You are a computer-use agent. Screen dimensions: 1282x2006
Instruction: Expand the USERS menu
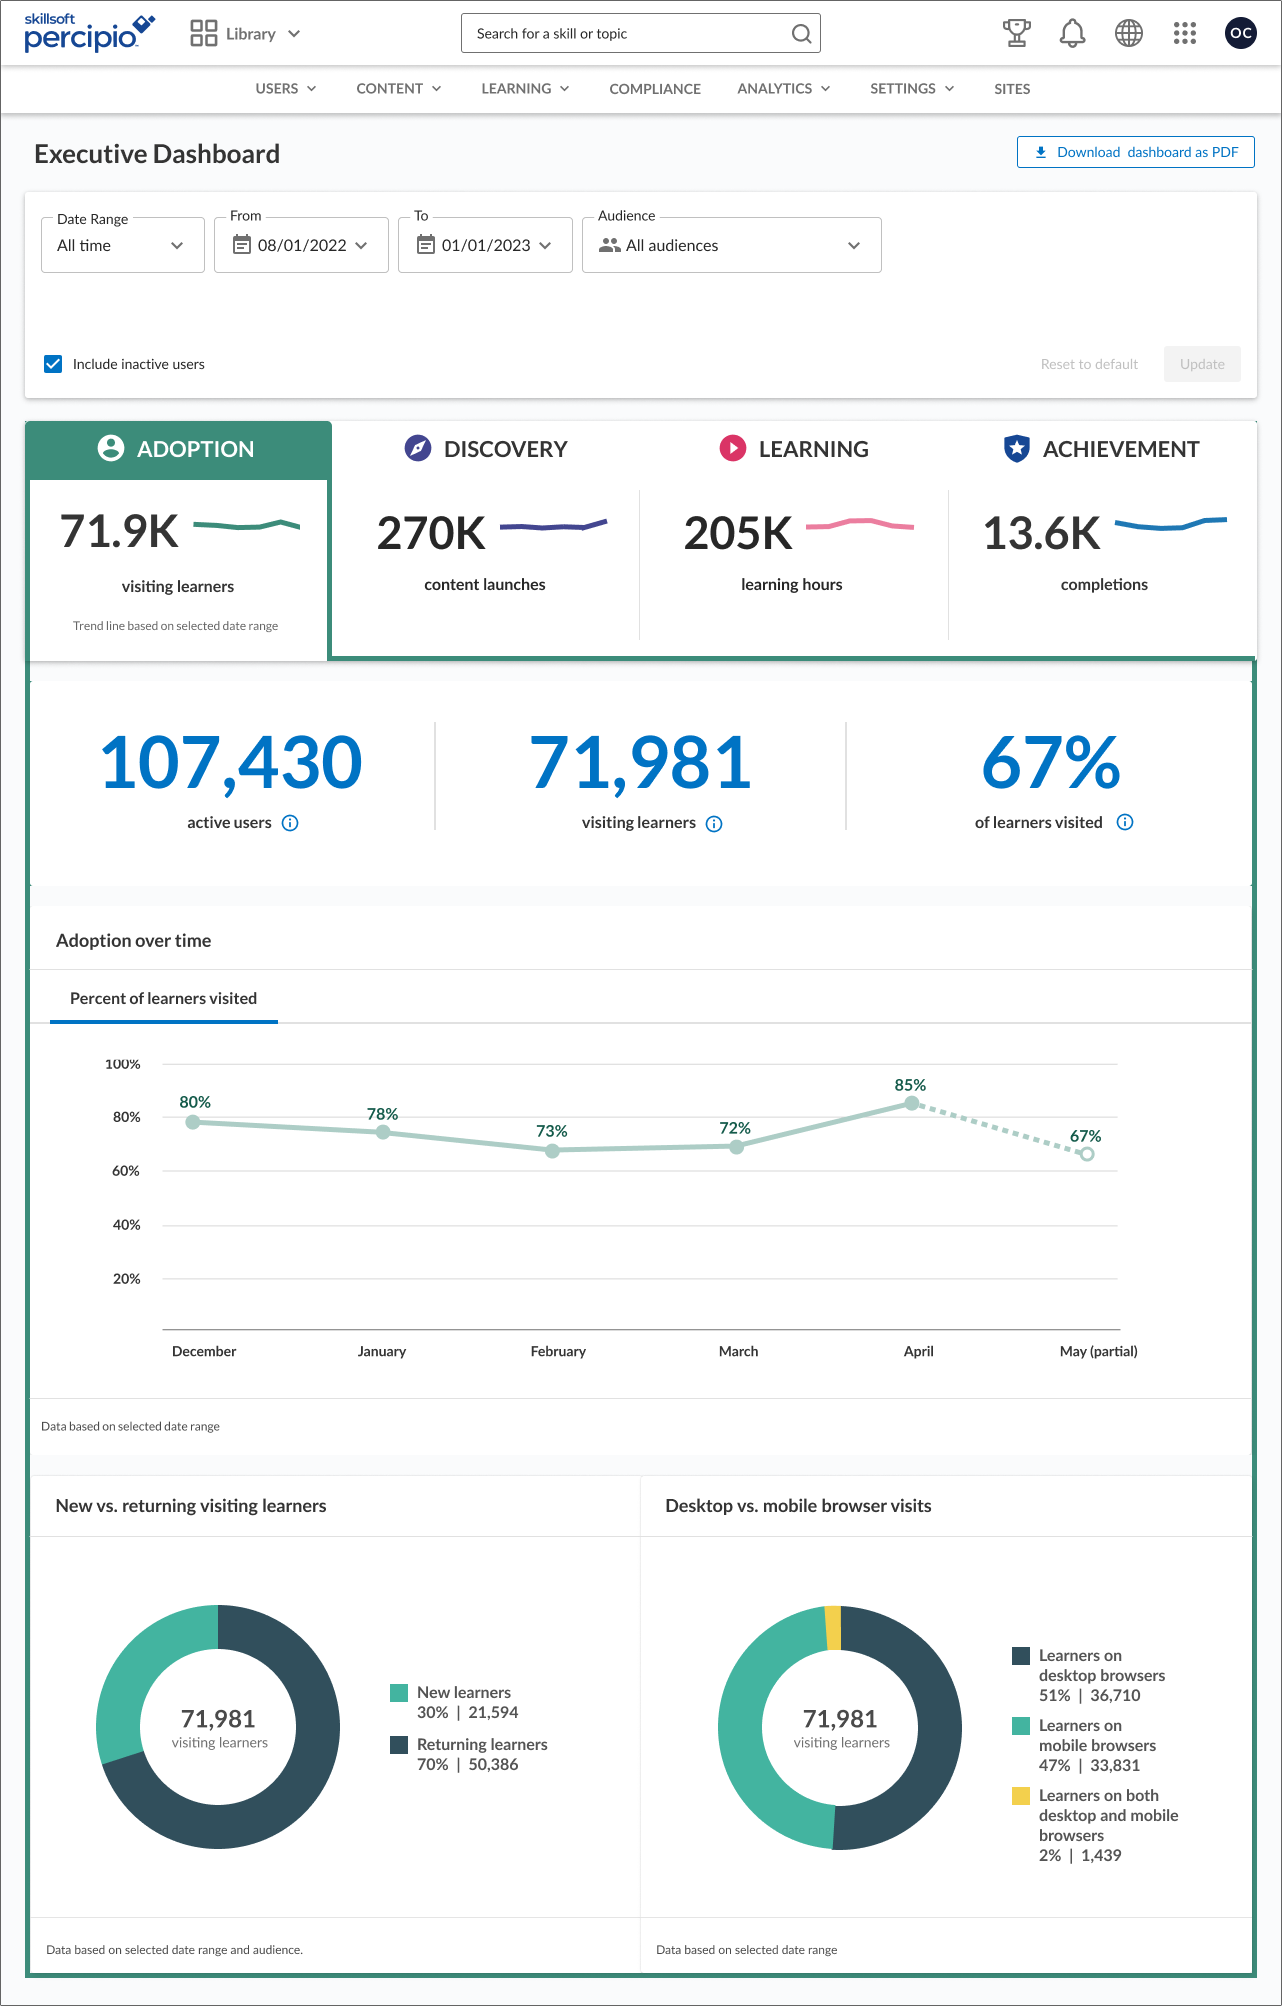286,89
